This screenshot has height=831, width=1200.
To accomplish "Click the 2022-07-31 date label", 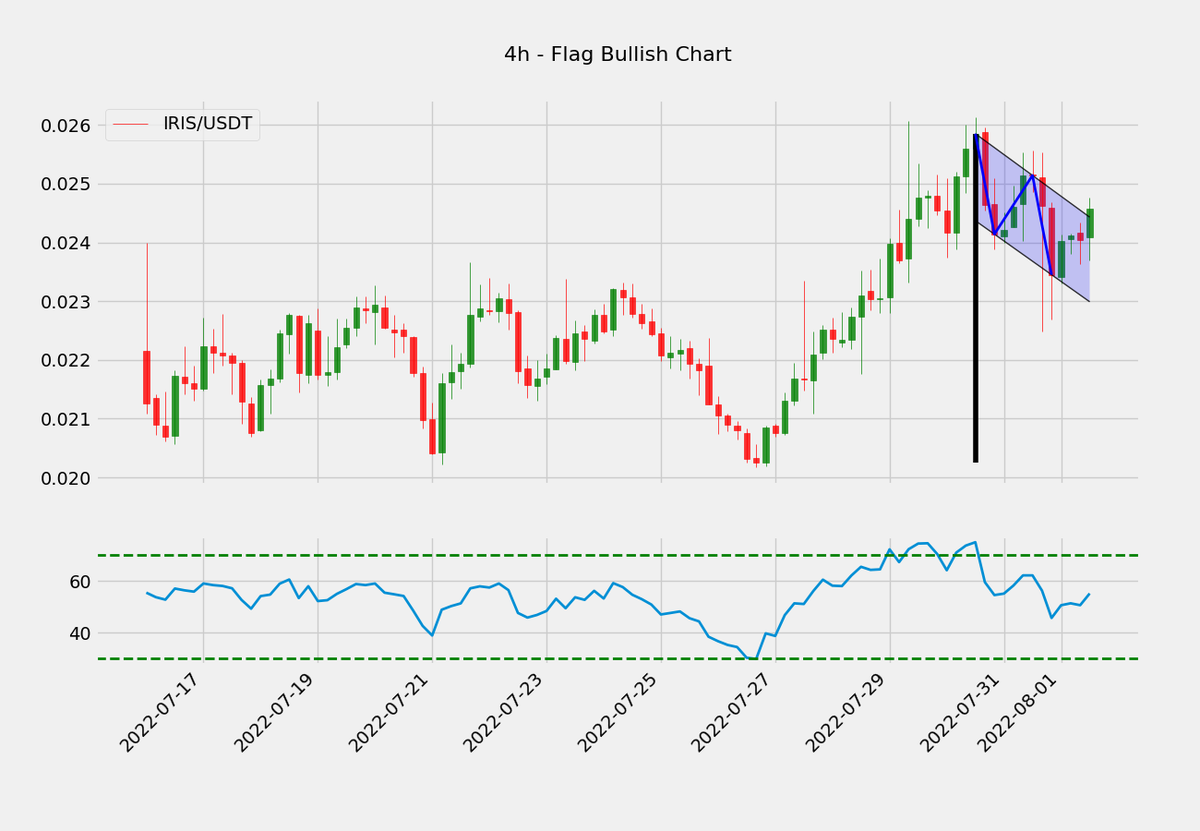I will pos(962,713).
